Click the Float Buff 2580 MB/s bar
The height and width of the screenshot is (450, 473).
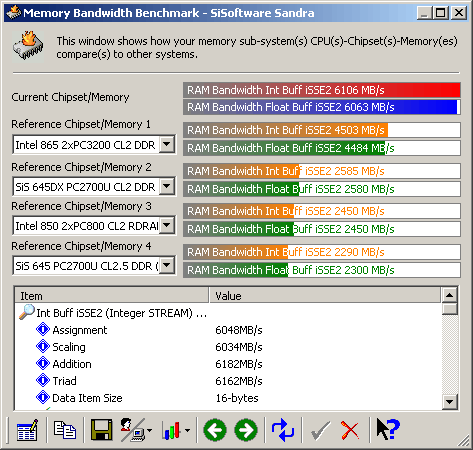click(322, 189)
